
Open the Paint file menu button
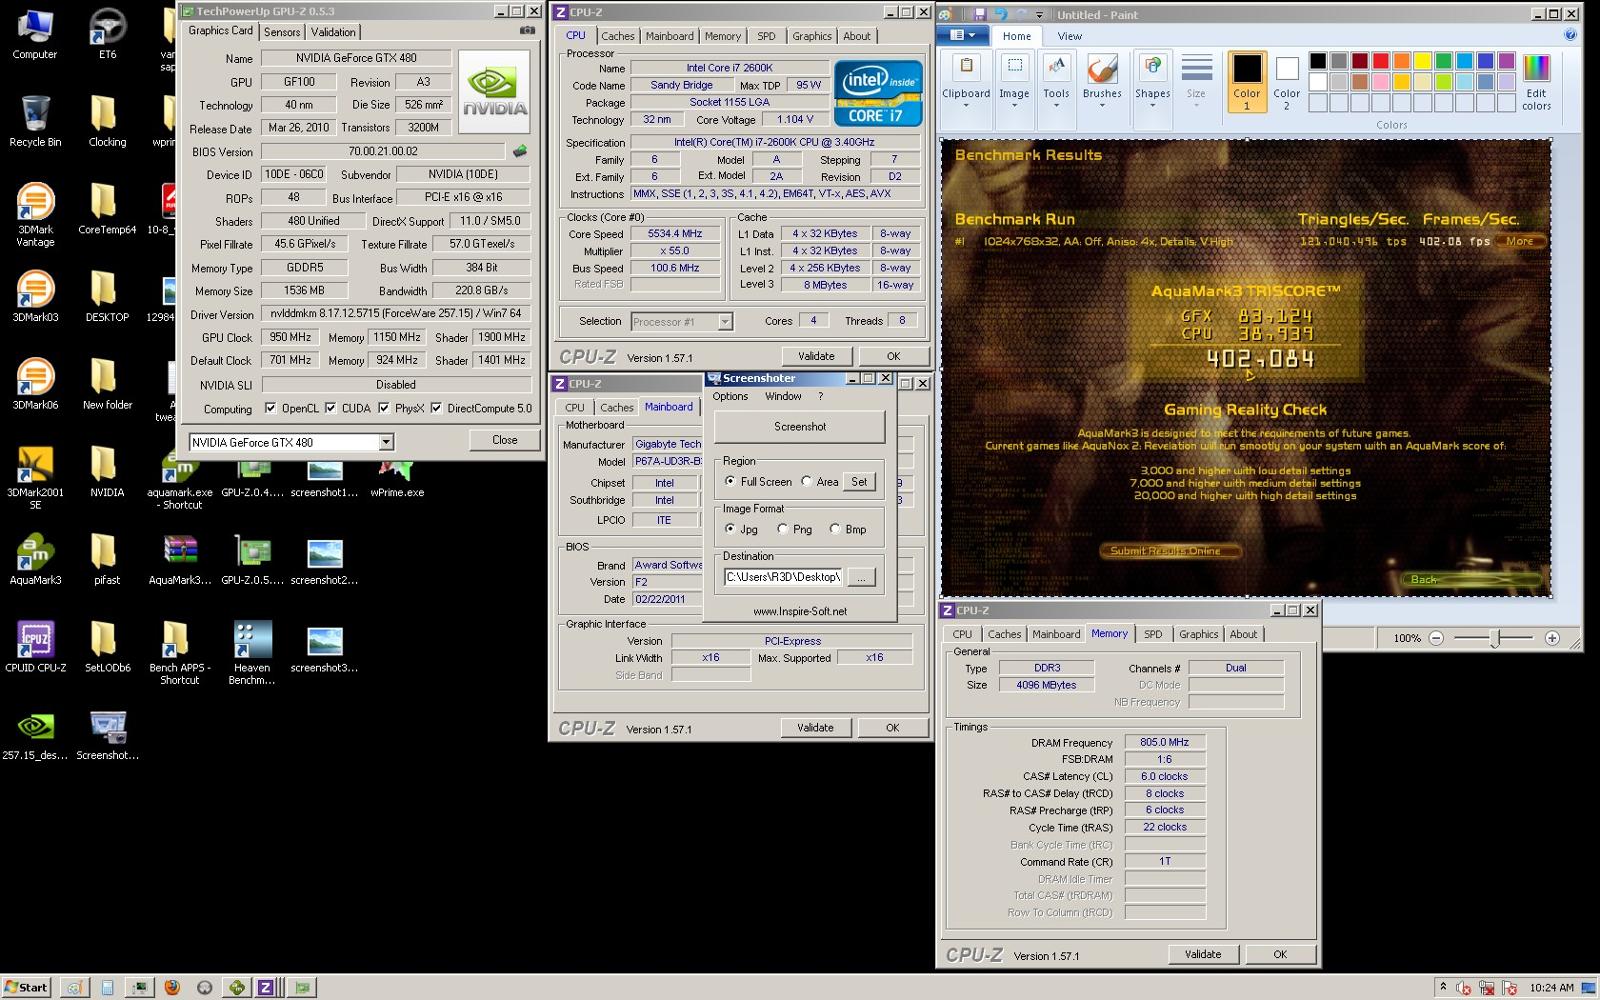tap(963, 36)
